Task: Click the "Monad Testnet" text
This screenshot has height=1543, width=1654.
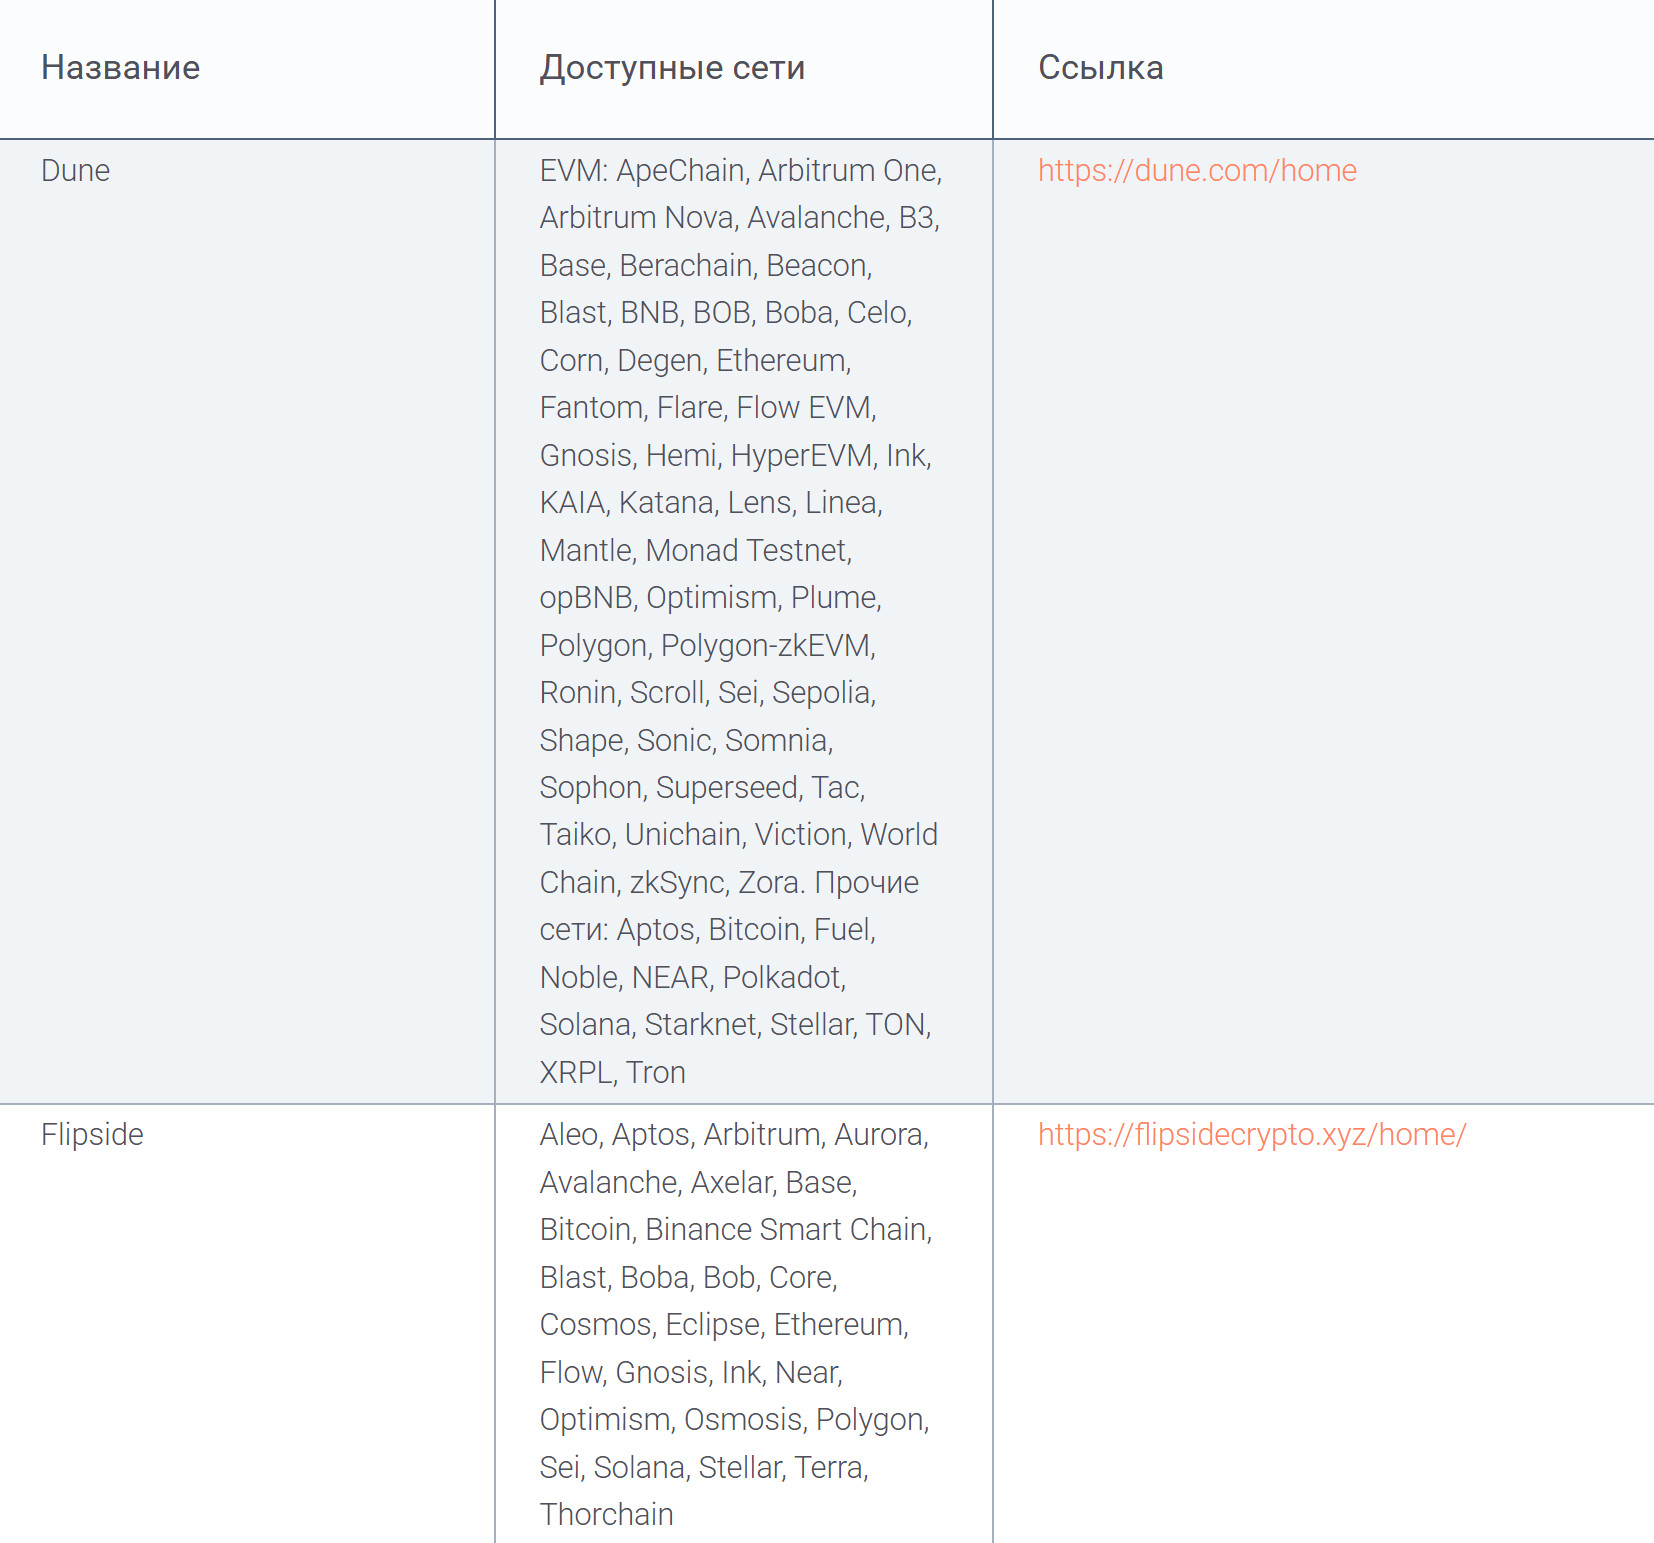Action: click(x=746, y=551)
